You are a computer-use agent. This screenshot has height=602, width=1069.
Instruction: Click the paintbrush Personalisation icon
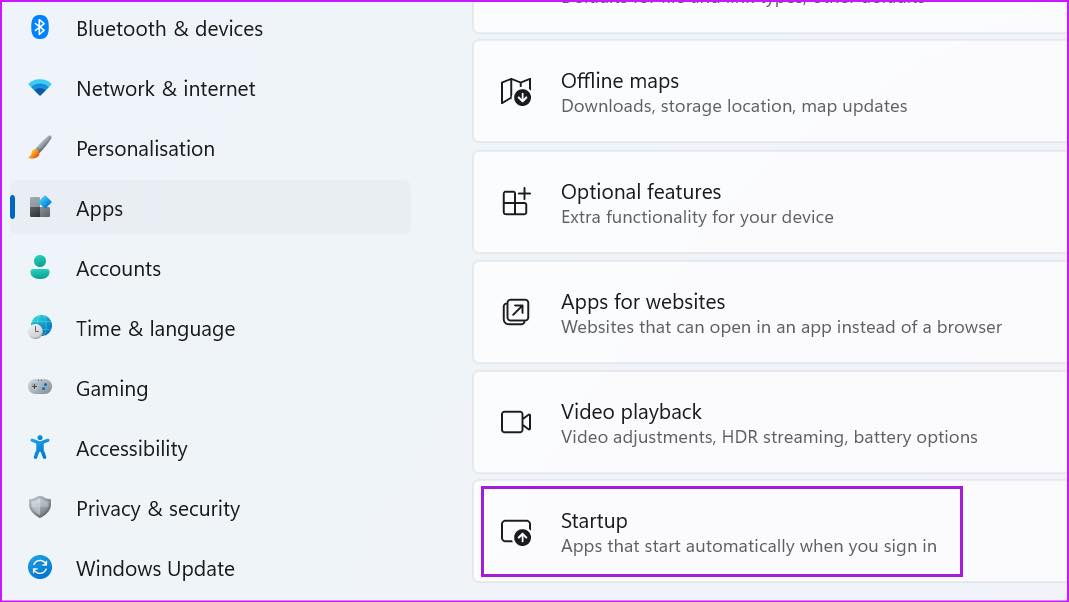[x=40, y=148]
